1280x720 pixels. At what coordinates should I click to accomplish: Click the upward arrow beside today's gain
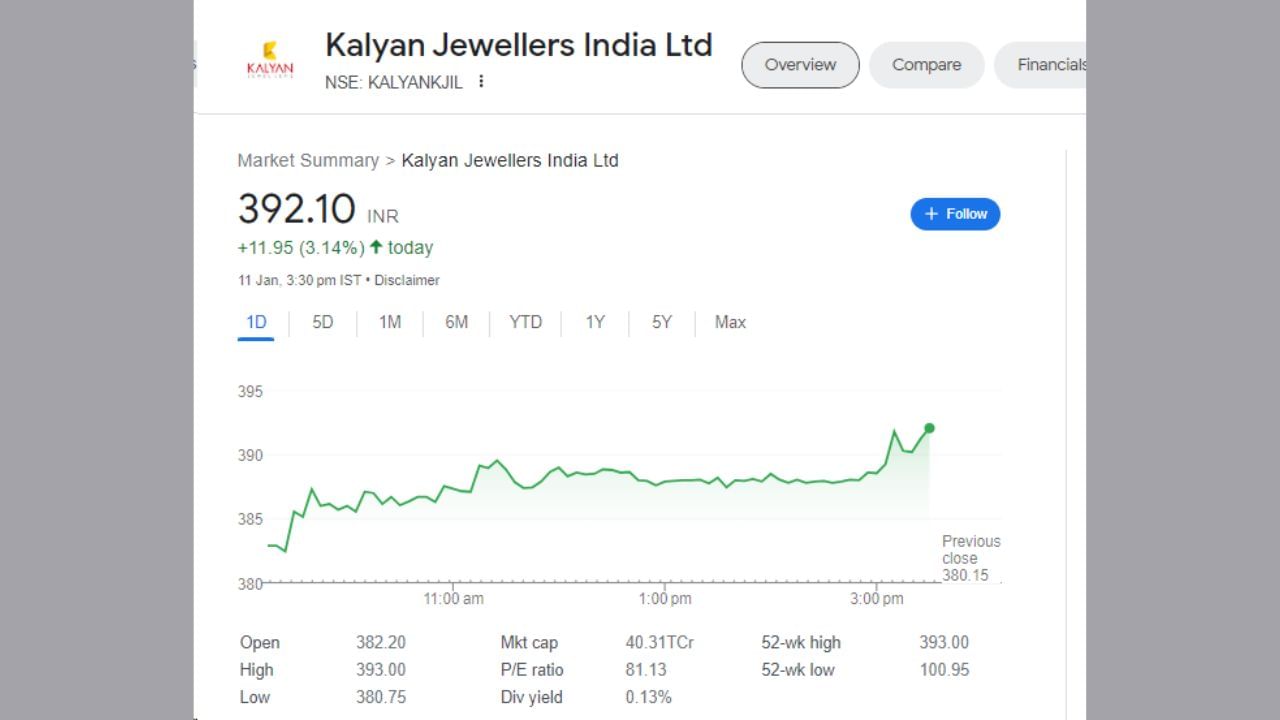click(375, 247)
